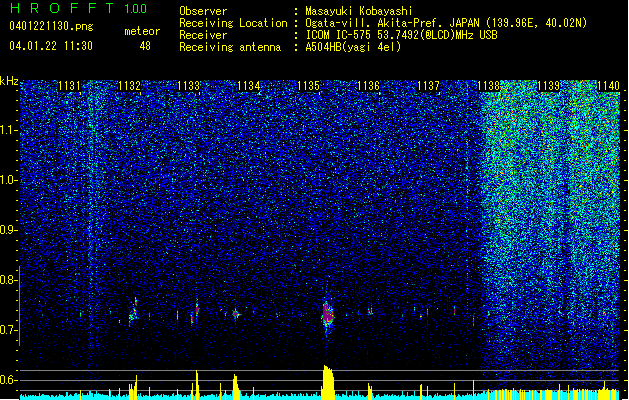The width and height of the screenshot is (629, 400).
Task: Click the yellow power peak below 1133
Action: 197,385
